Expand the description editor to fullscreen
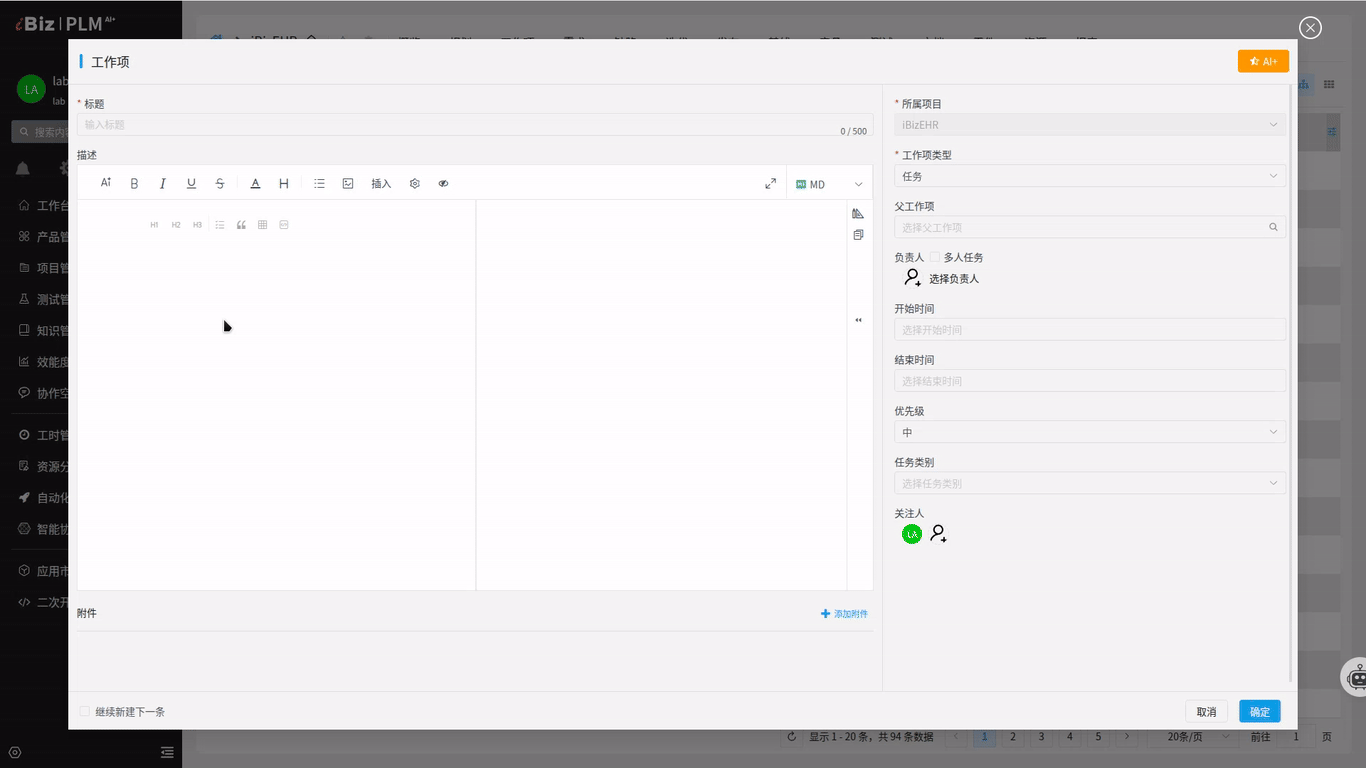Image resolution: width=1366 pixels, height=768 pixels. click(770, 183)
